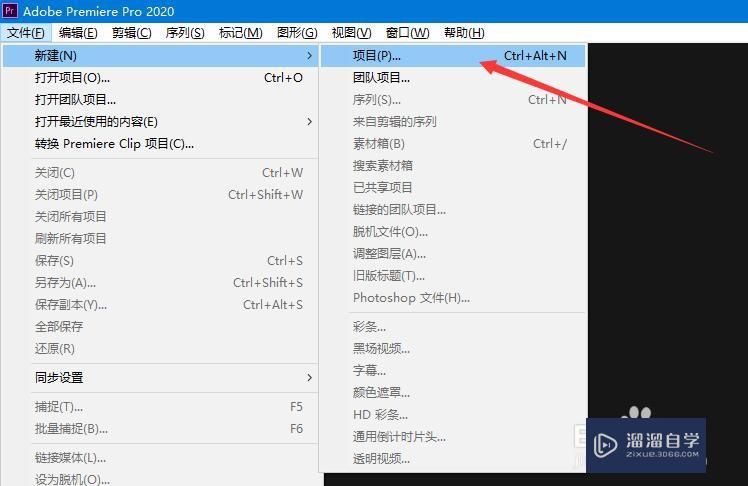Image resolution: width=748 pixels, height=486 pixels.
Task: Click 素材箱(B) submenu entry
Action: 453,143
